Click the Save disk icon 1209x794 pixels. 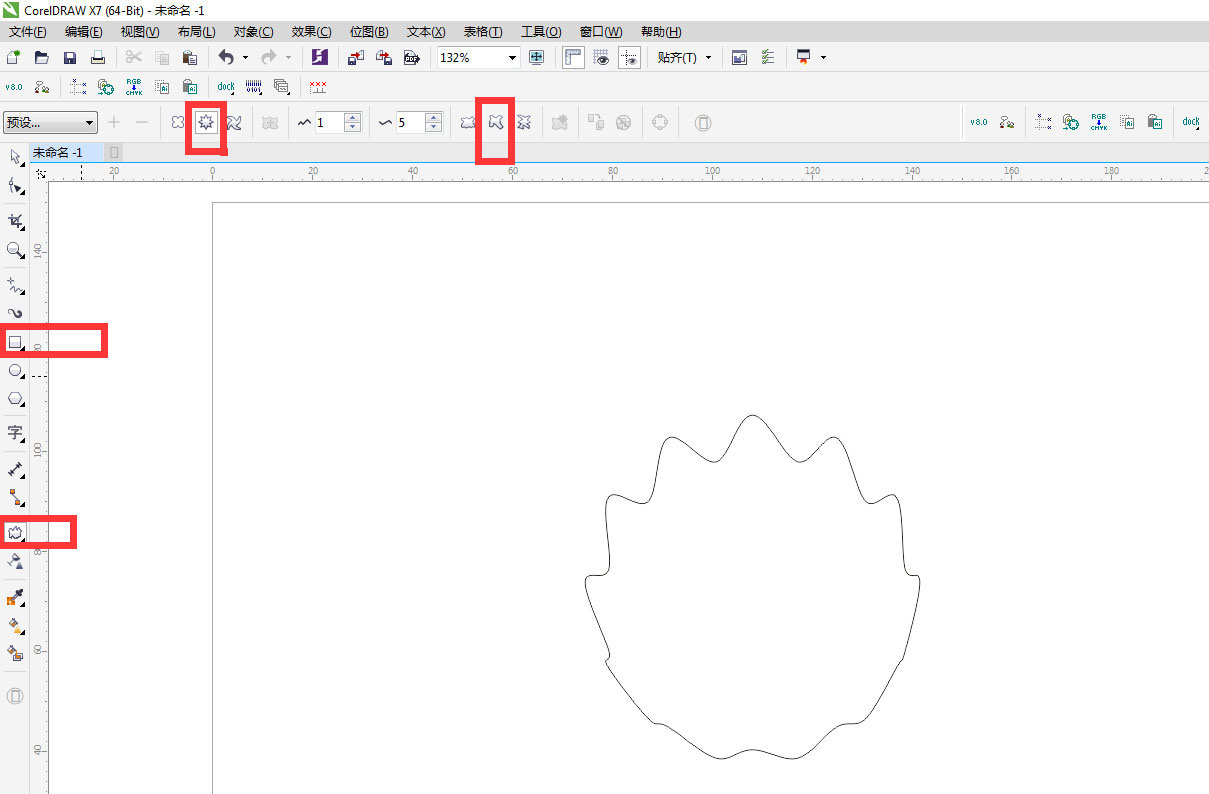(x=70, y=58)
